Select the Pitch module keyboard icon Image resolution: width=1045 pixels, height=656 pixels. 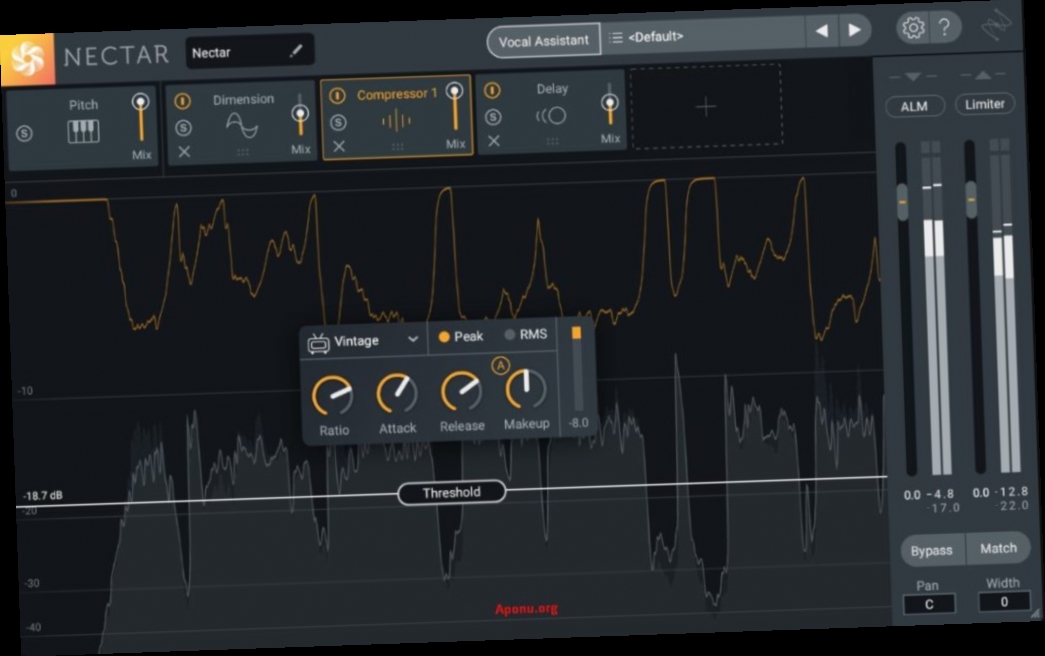(x=85, y=133)
